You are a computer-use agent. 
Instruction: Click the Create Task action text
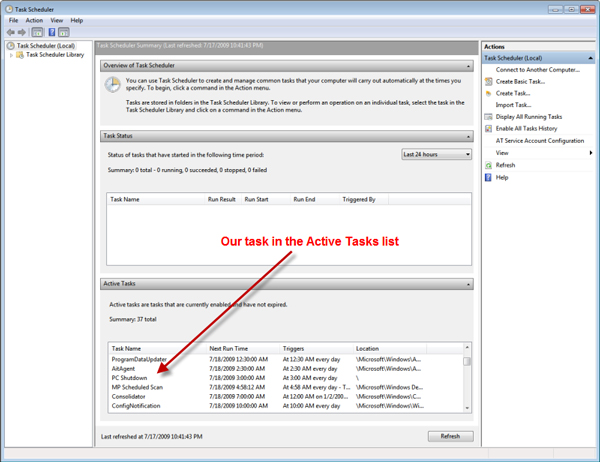pos(513,93)
